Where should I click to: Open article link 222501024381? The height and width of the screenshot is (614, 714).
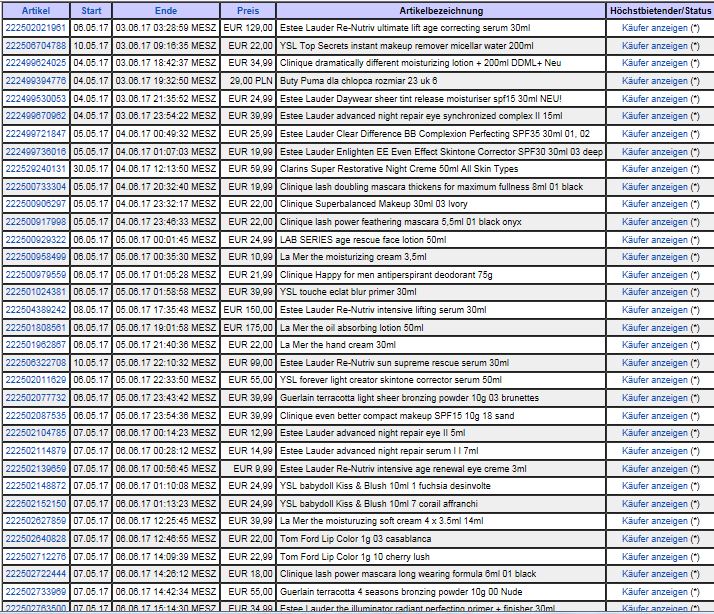click(36, 292)
